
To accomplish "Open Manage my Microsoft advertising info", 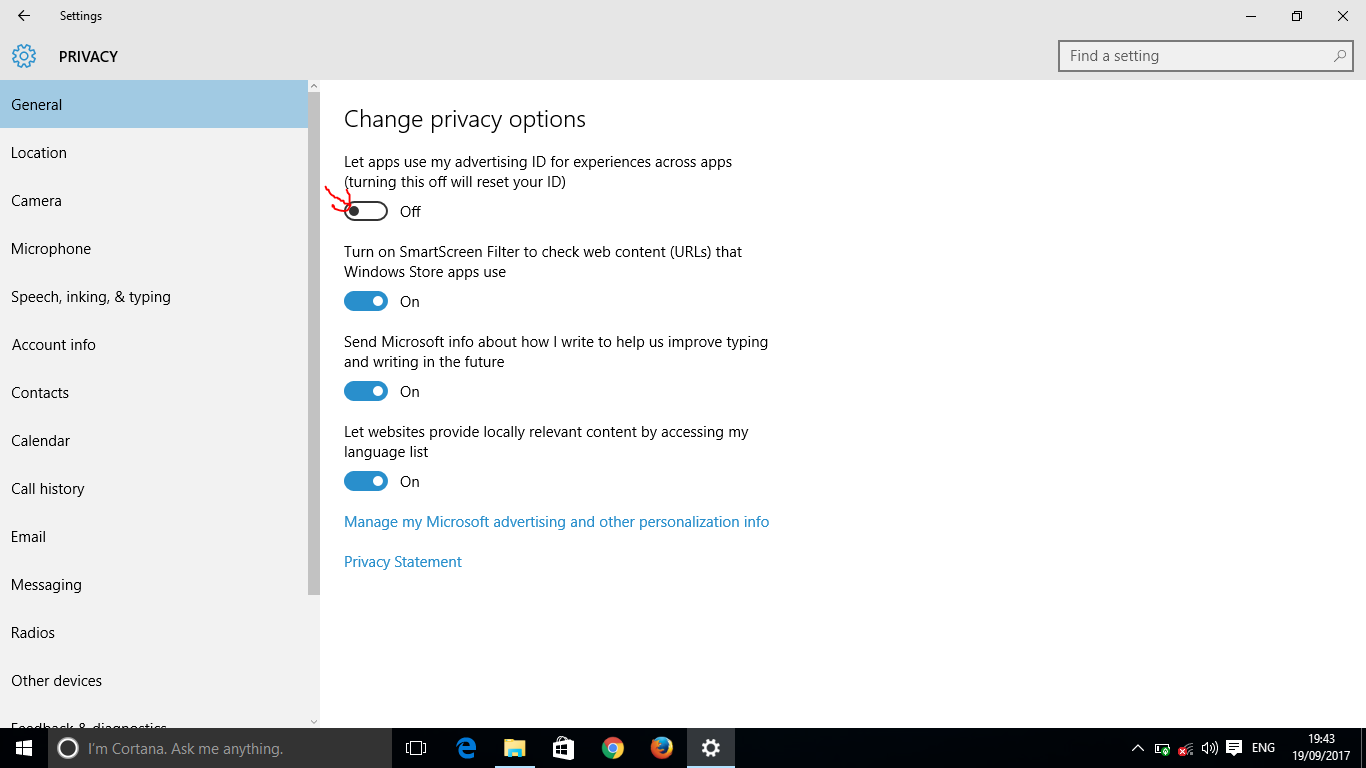I will [556, 521].
